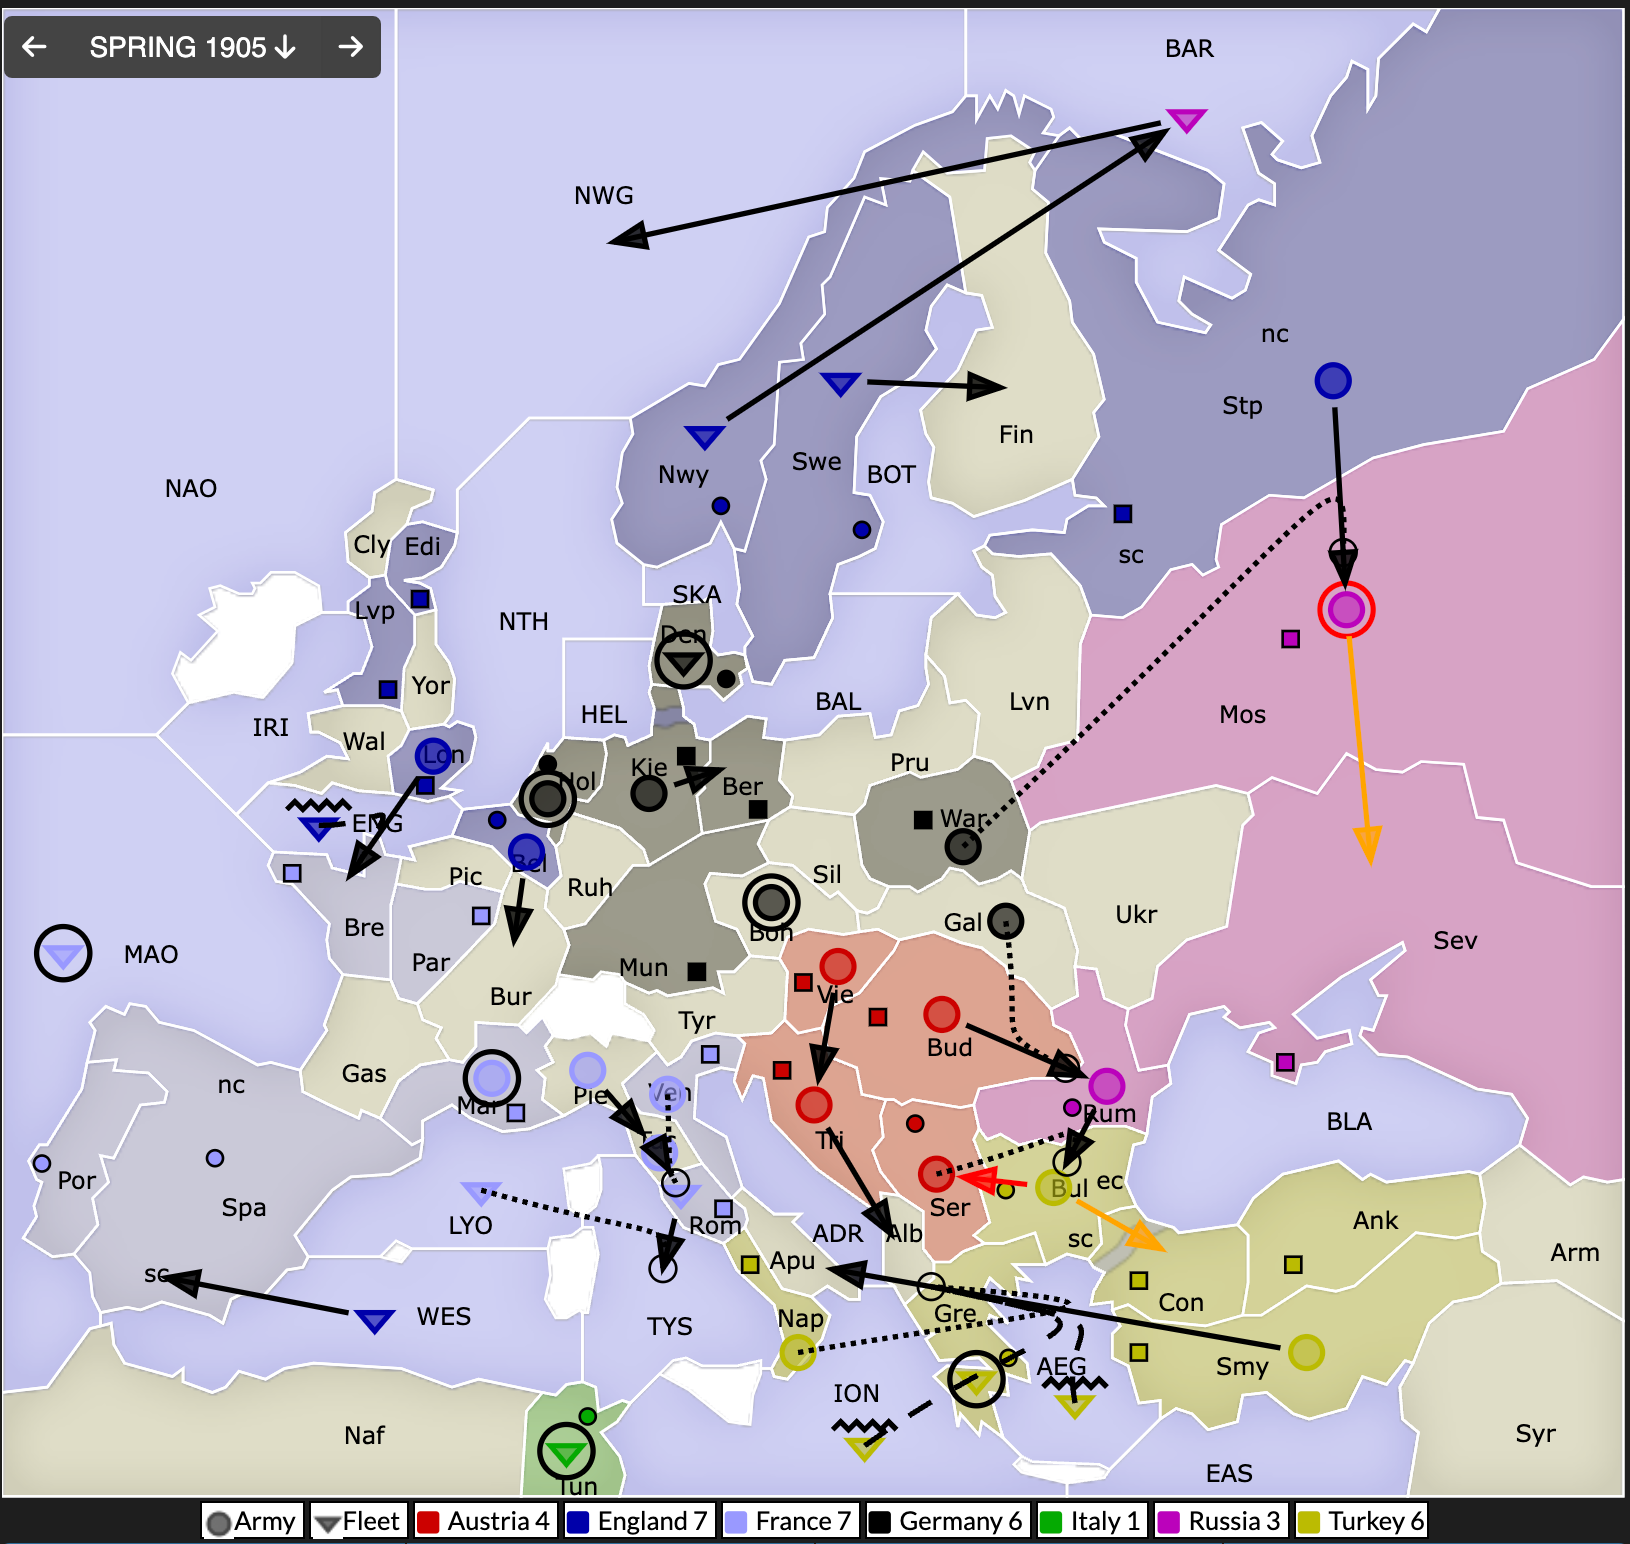
Task: Open the SPRING 1905 phase dropdown
Action: [192, 47]
